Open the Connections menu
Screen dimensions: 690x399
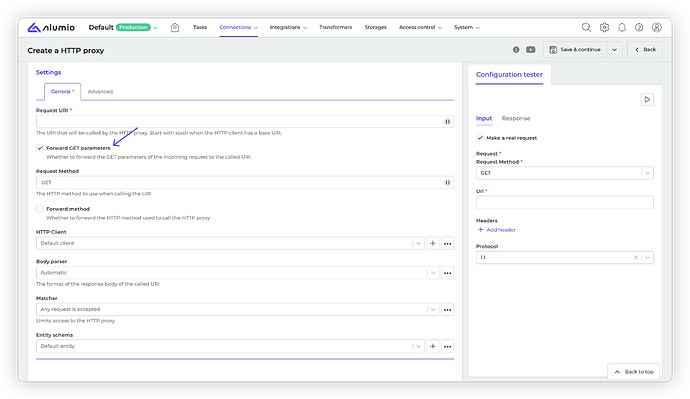click(x=239, y=27)
